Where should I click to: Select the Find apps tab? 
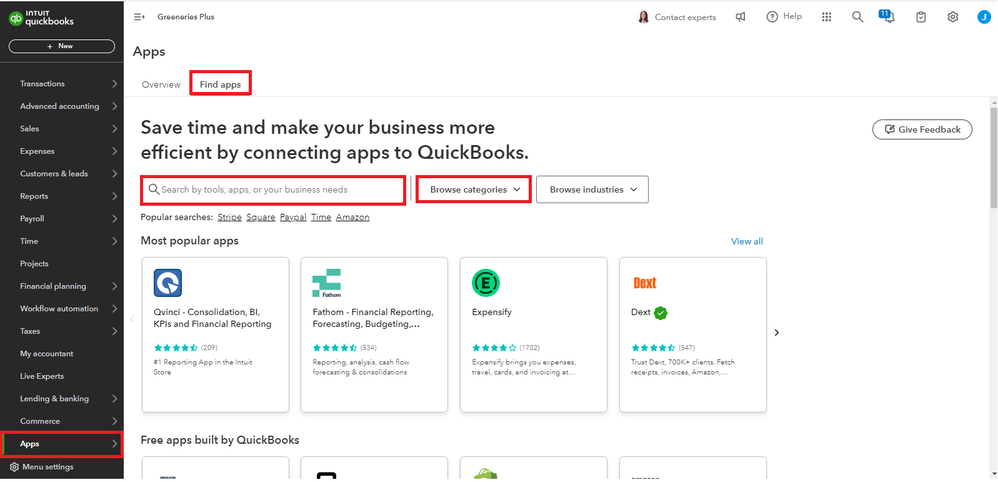pyautogui.click(x=220, y=85)
